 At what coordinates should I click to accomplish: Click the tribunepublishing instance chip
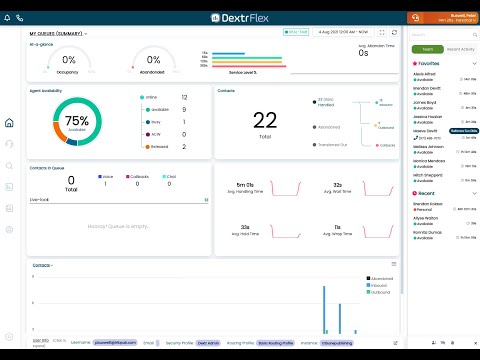[x=337, y=343]
